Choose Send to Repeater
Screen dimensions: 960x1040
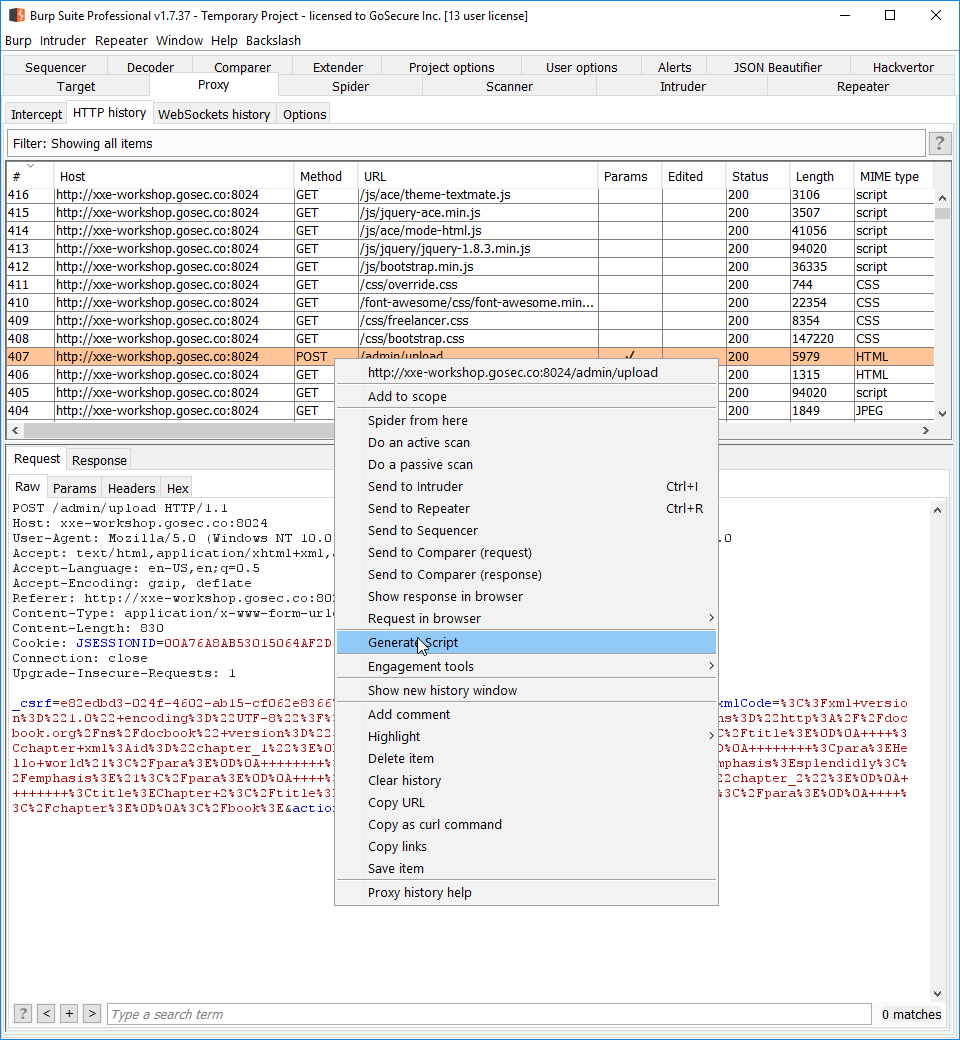click(416, 508)
